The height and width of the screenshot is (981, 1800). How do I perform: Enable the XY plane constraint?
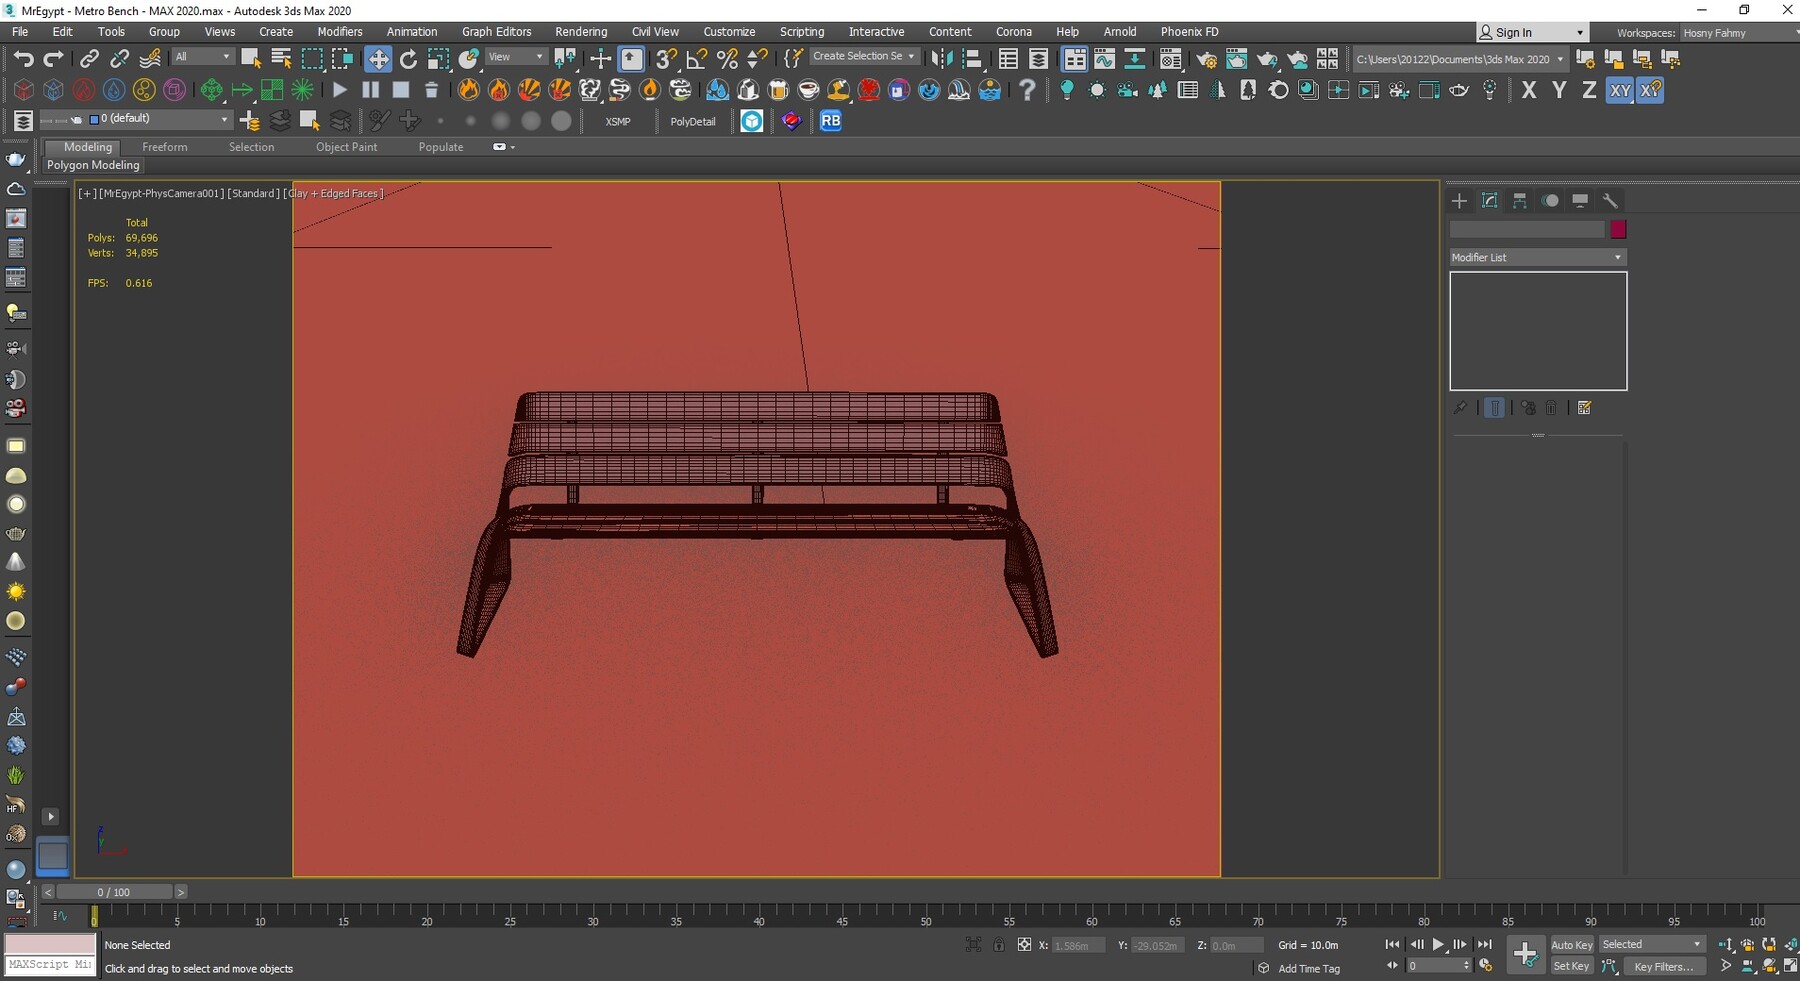click(1620, 90)
